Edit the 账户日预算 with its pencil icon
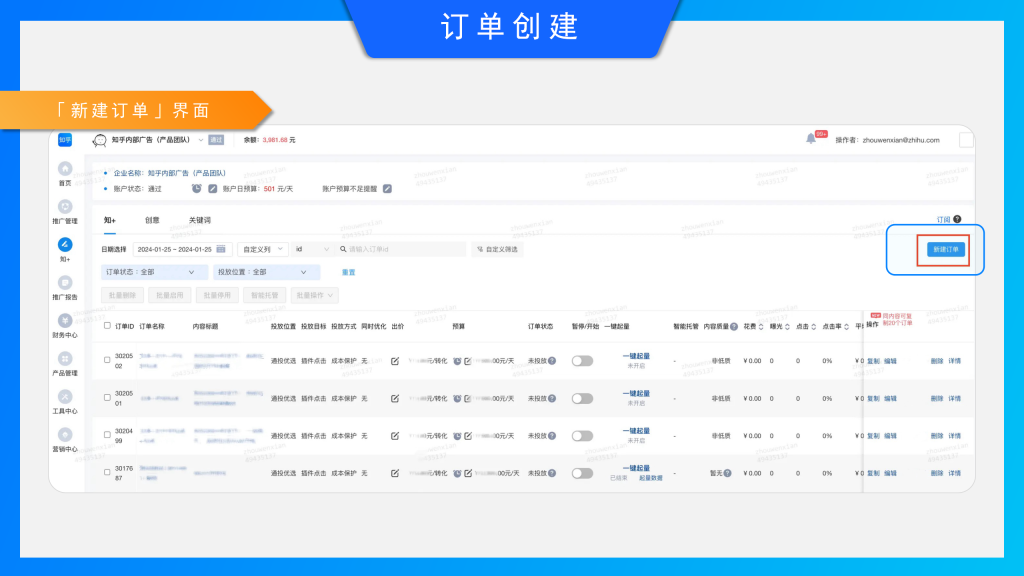 (x=212, y=189)
